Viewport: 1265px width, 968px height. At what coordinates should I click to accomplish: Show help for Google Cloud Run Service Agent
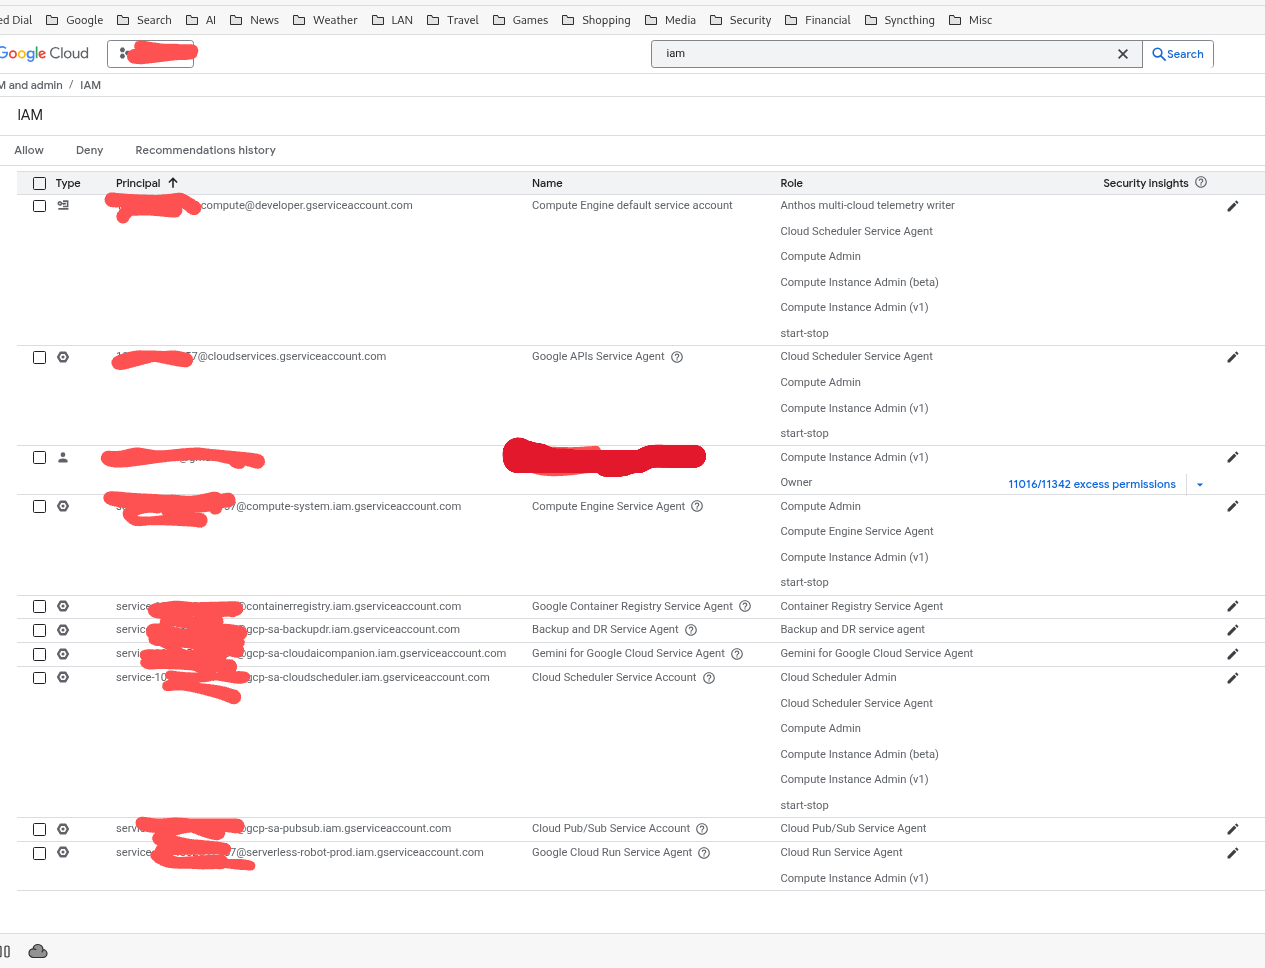click(704, 853)
